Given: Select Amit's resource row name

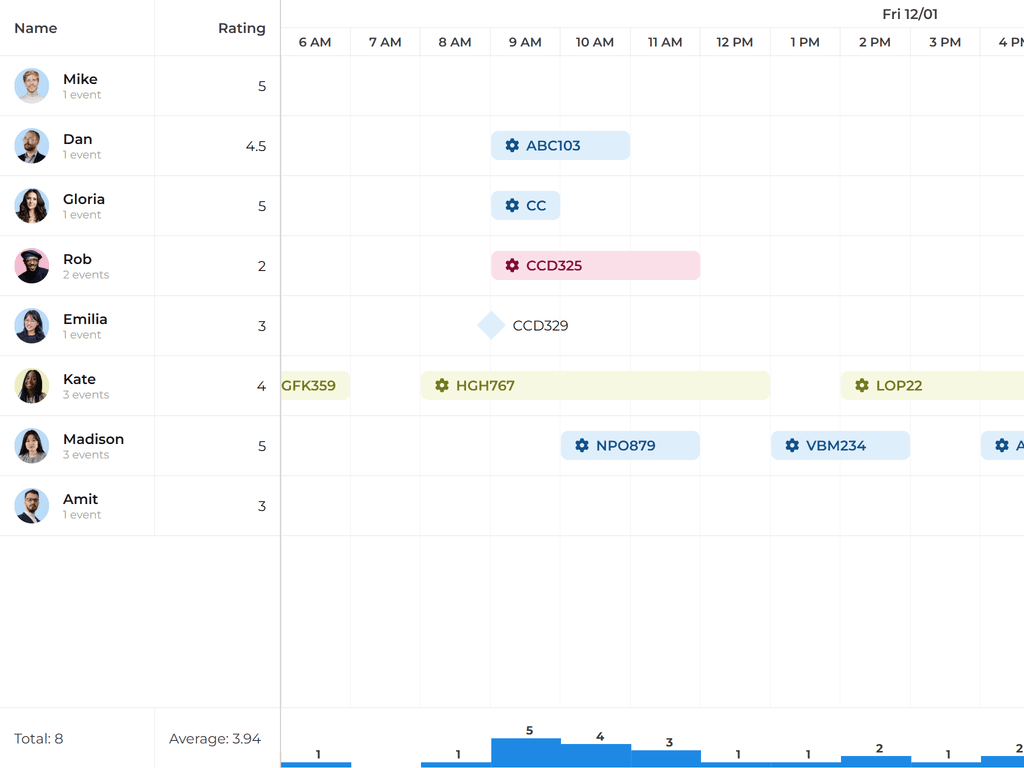Looking at the screenshot, I should pyautogui.click(x=80, y=499).
